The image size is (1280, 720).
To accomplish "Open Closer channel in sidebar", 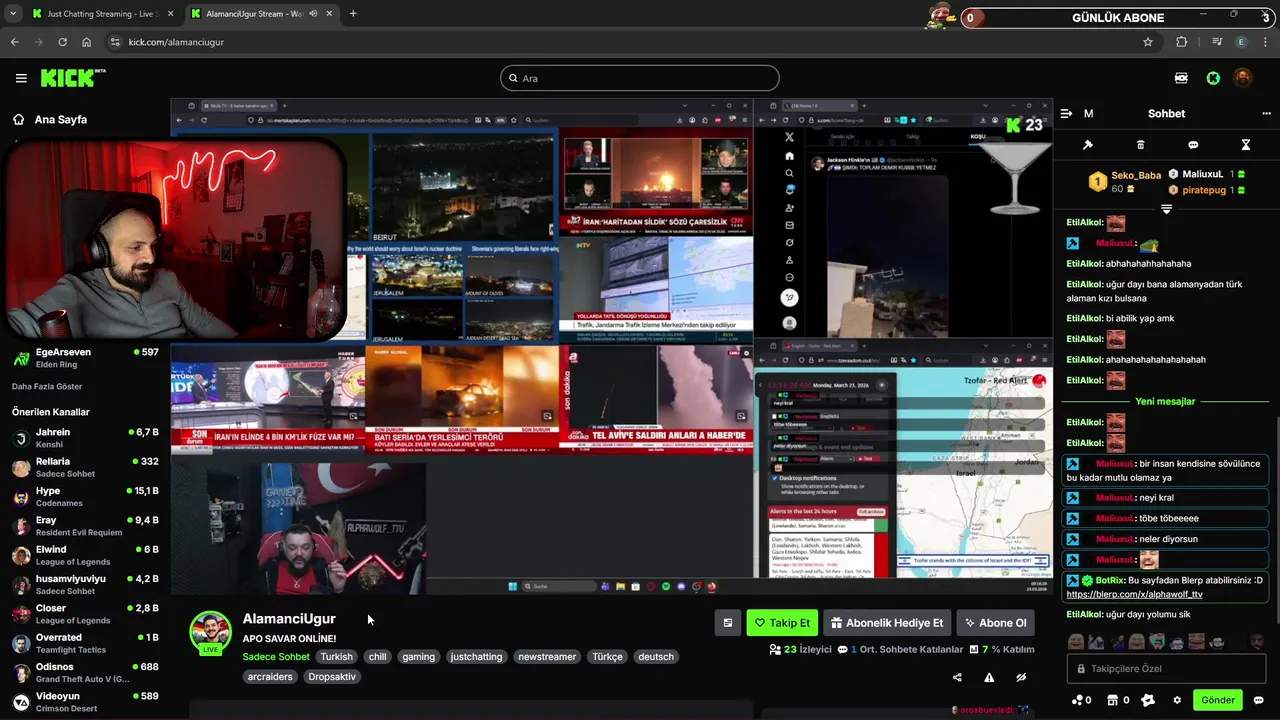I will click(x=85, y=614).
